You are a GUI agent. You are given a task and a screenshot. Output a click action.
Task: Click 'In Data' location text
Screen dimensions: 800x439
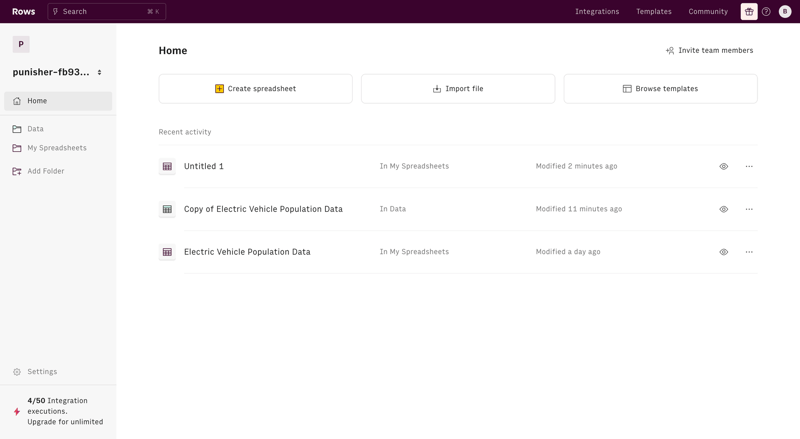[x=393, y=209]
